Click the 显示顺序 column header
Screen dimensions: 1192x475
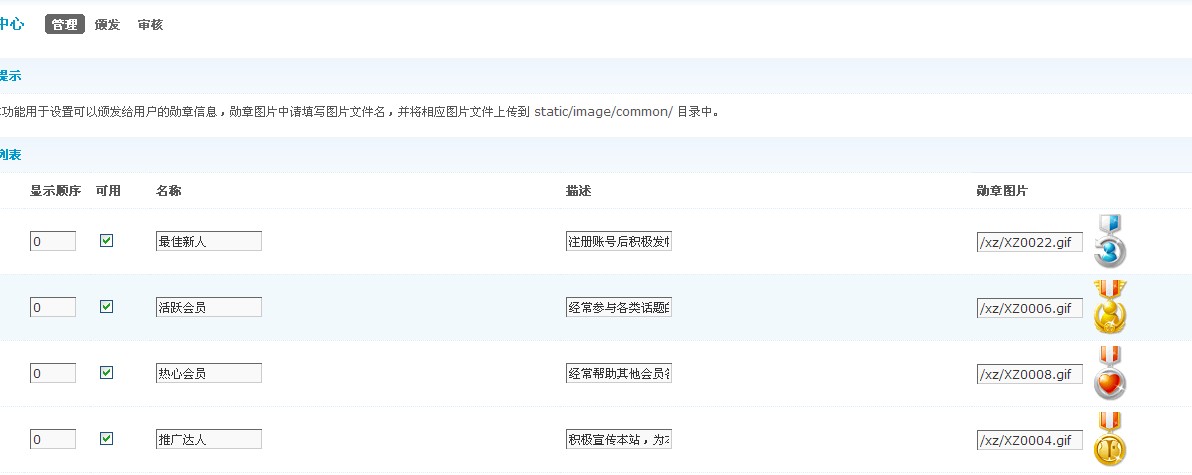55,191
